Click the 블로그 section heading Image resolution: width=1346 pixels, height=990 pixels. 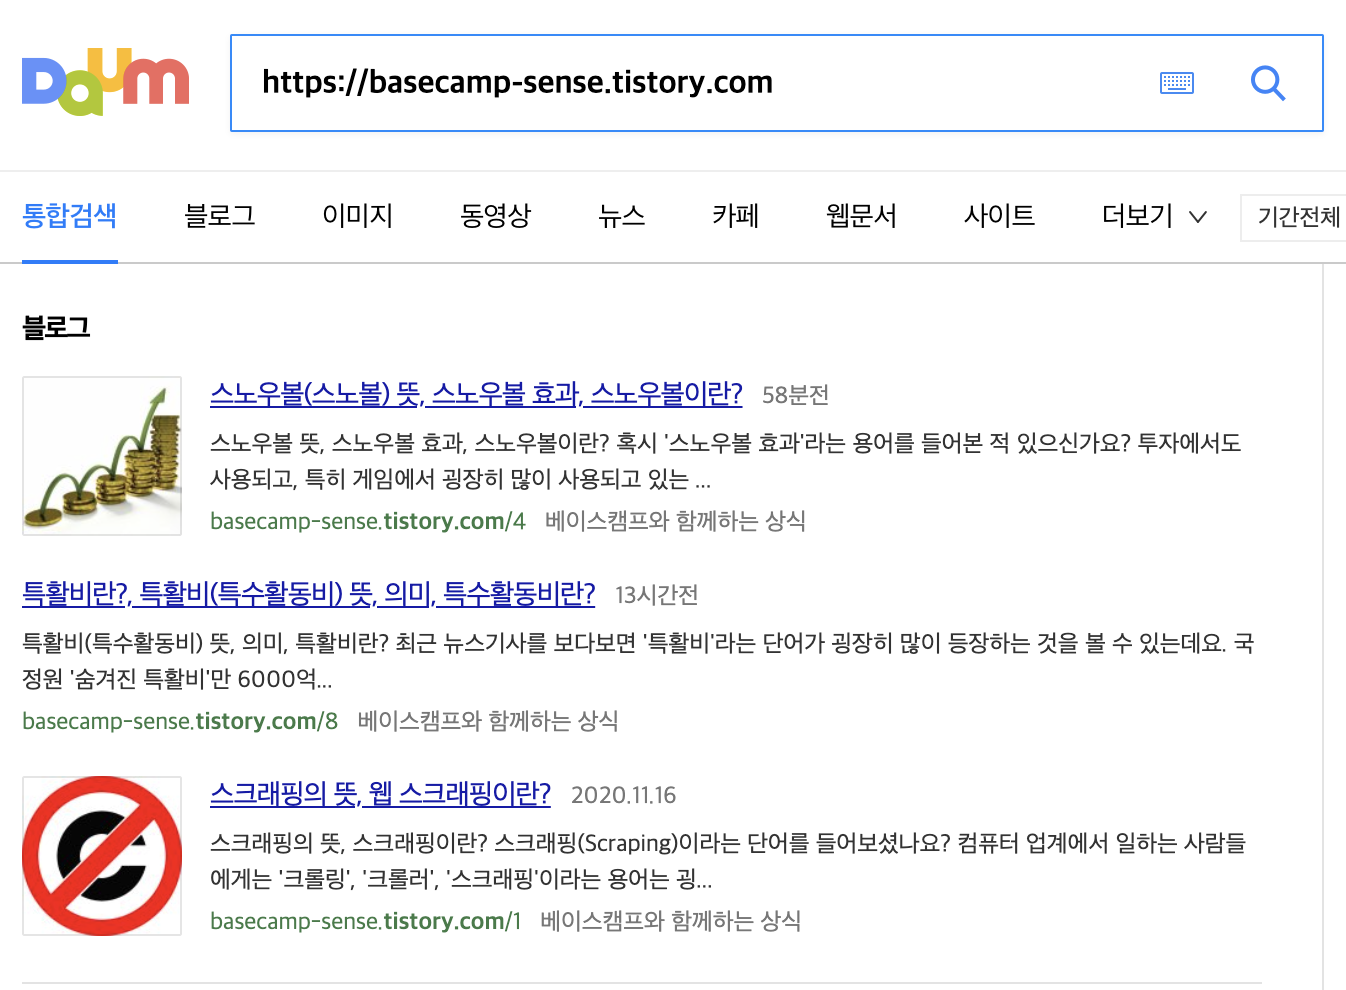[56, 327]
